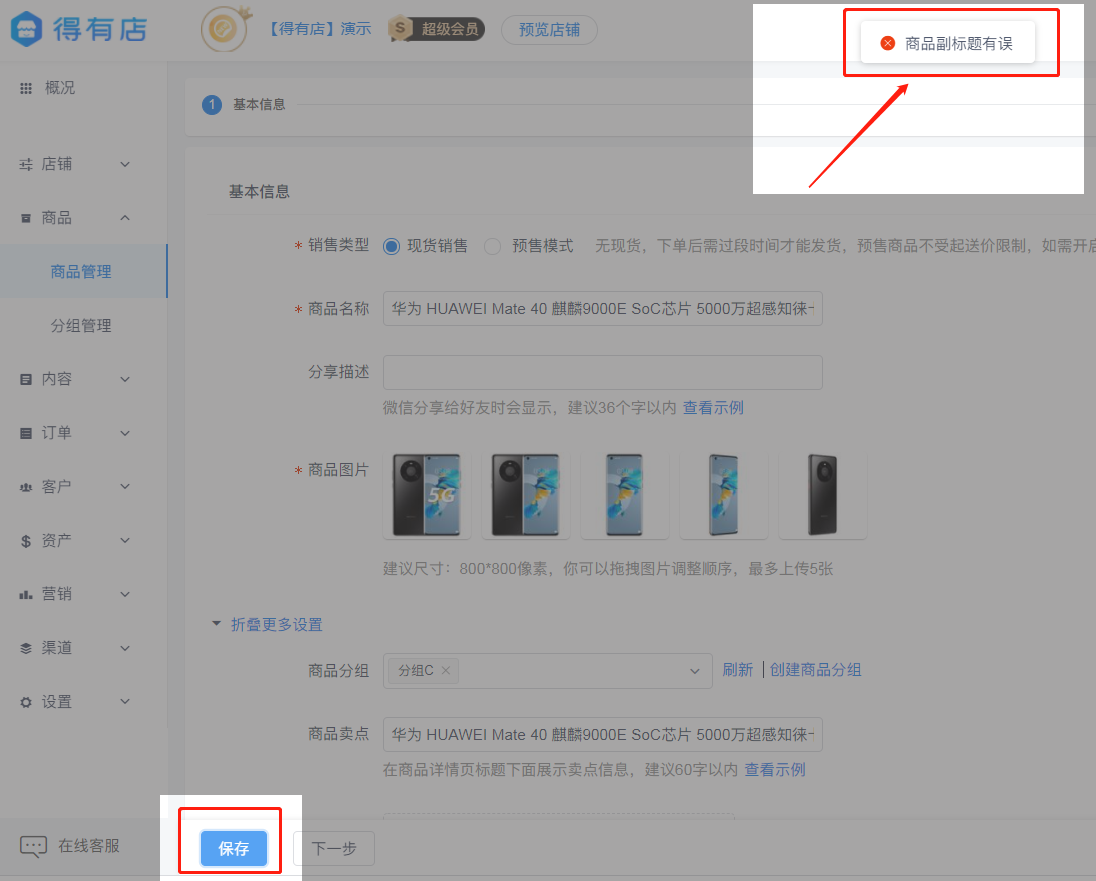Remove the 分组C tag via its x
The height and width of the screenshot is (881, 1096).
446,671
